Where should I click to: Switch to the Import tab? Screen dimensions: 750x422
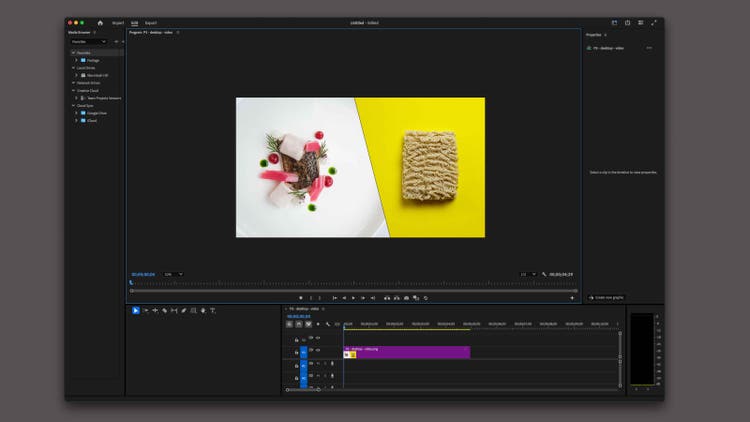pyautogui.click(x=118, y=22)
